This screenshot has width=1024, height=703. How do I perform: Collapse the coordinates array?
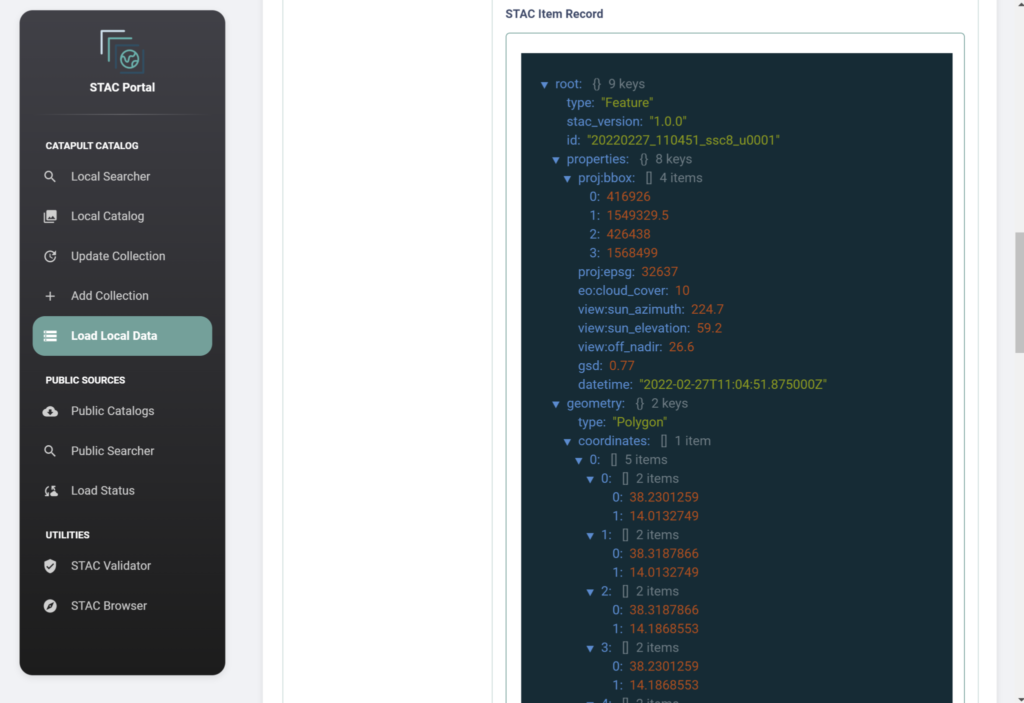pos(568,440)
